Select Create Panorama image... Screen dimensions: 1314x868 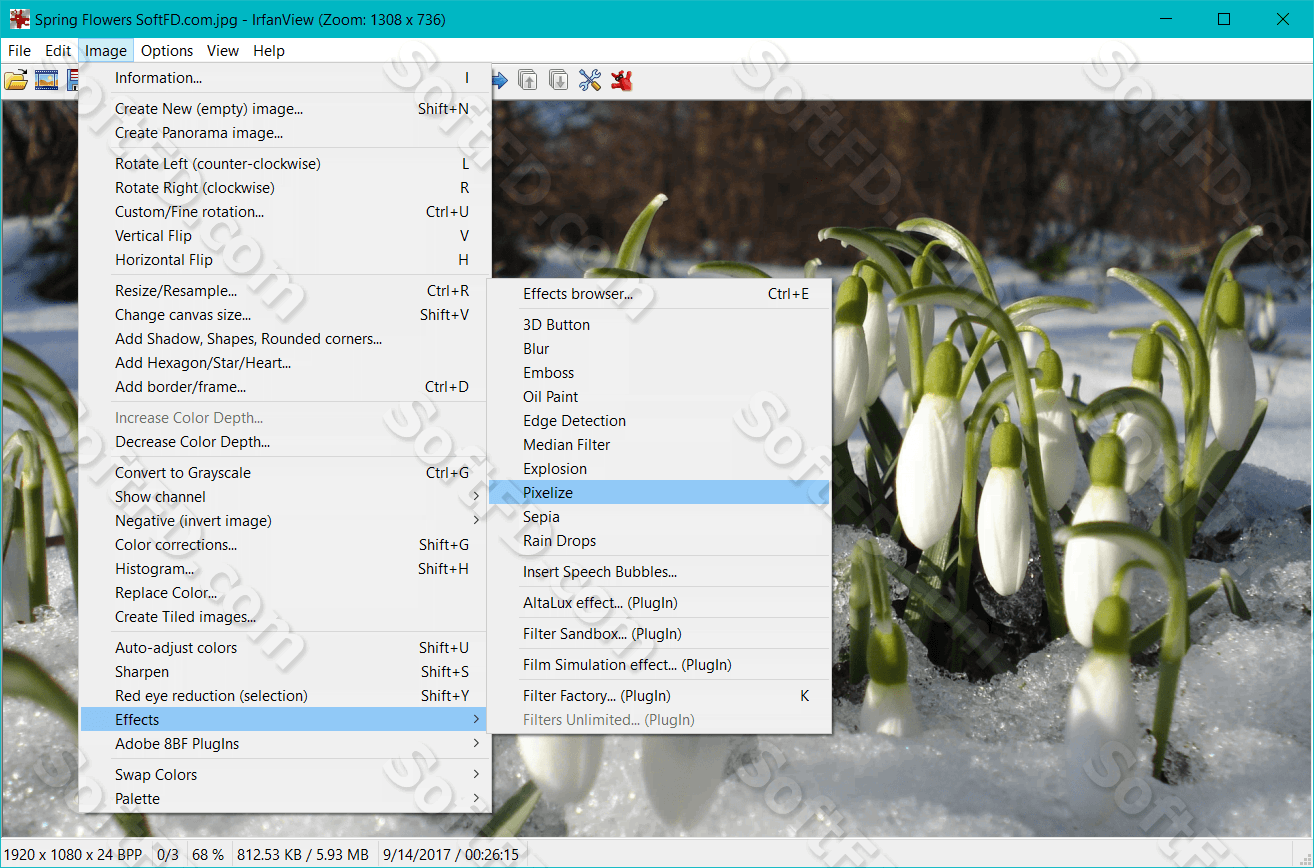[285, 133]
